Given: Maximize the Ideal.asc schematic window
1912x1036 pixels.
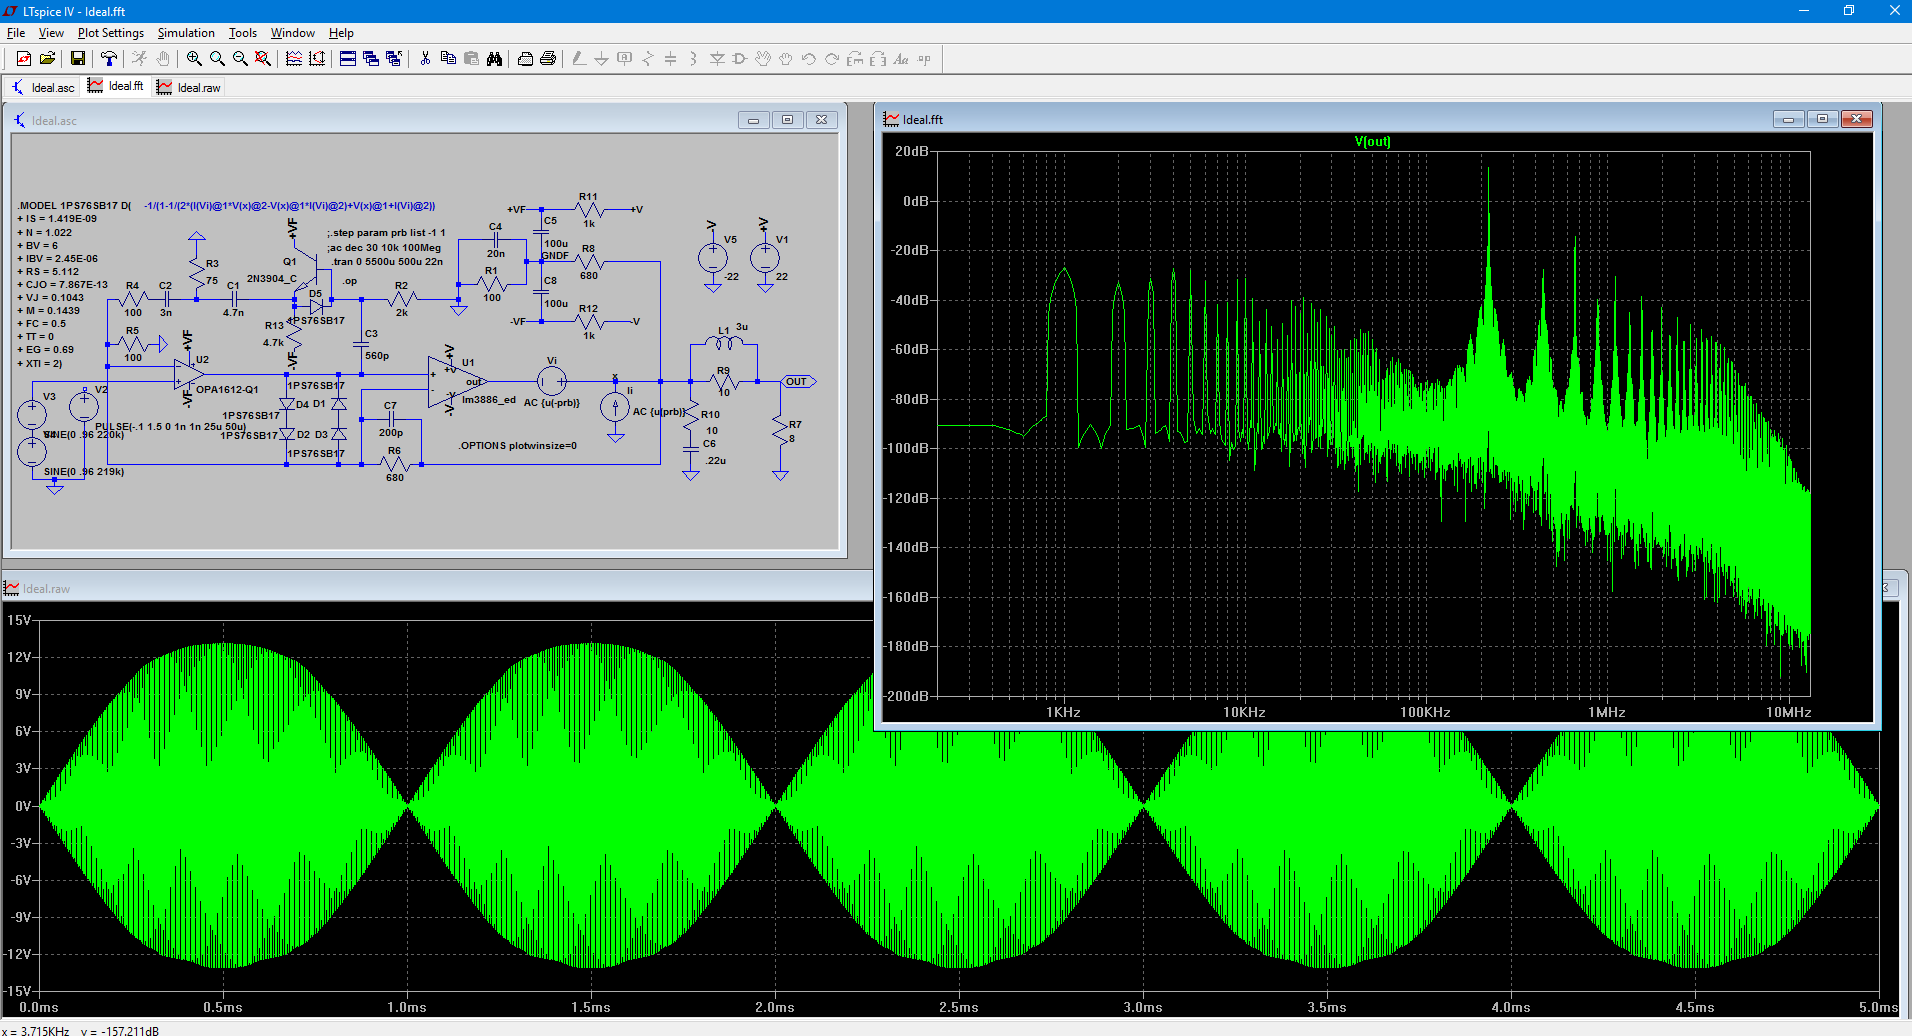Looking at the screenshot, I should (787, 120).
